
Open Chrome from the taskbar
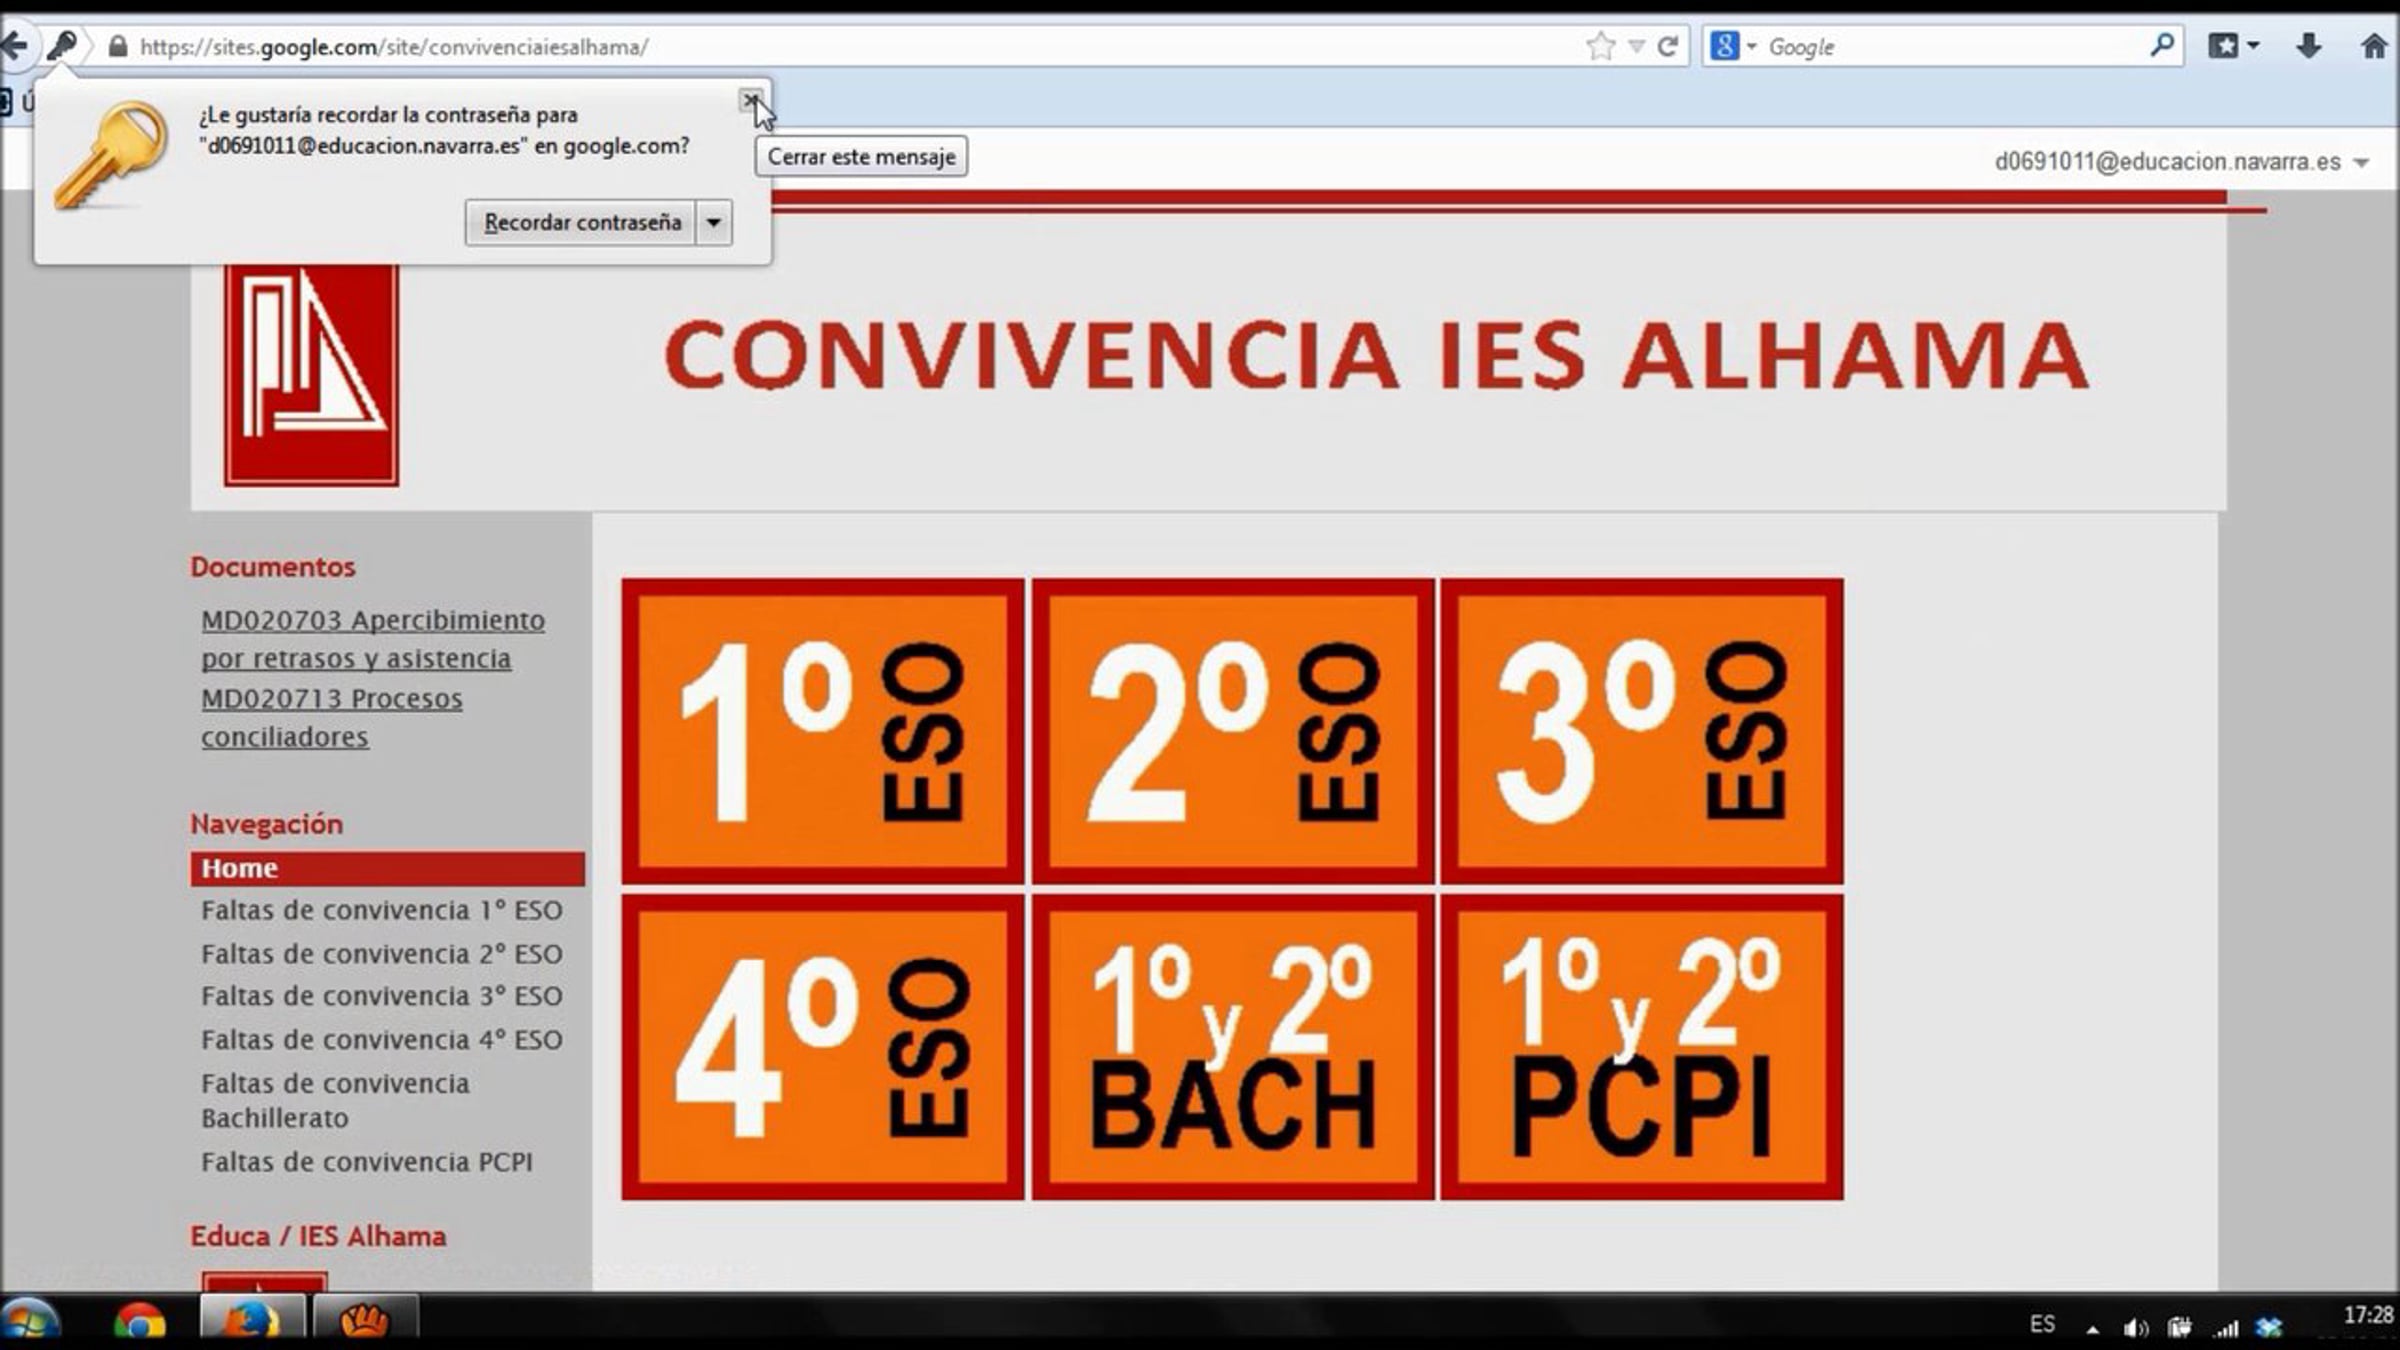coord(139,1322)
